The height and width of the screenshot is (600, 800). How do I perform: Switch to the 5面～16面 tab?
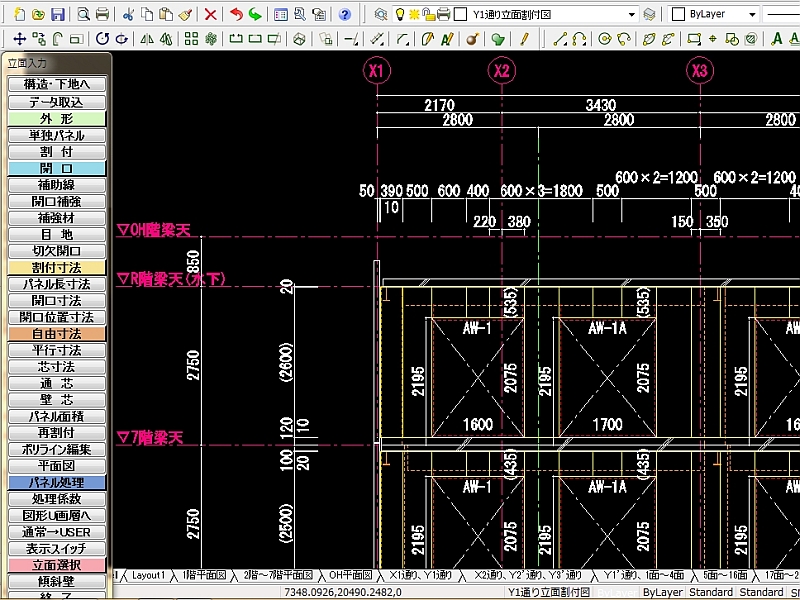(725, 575)
